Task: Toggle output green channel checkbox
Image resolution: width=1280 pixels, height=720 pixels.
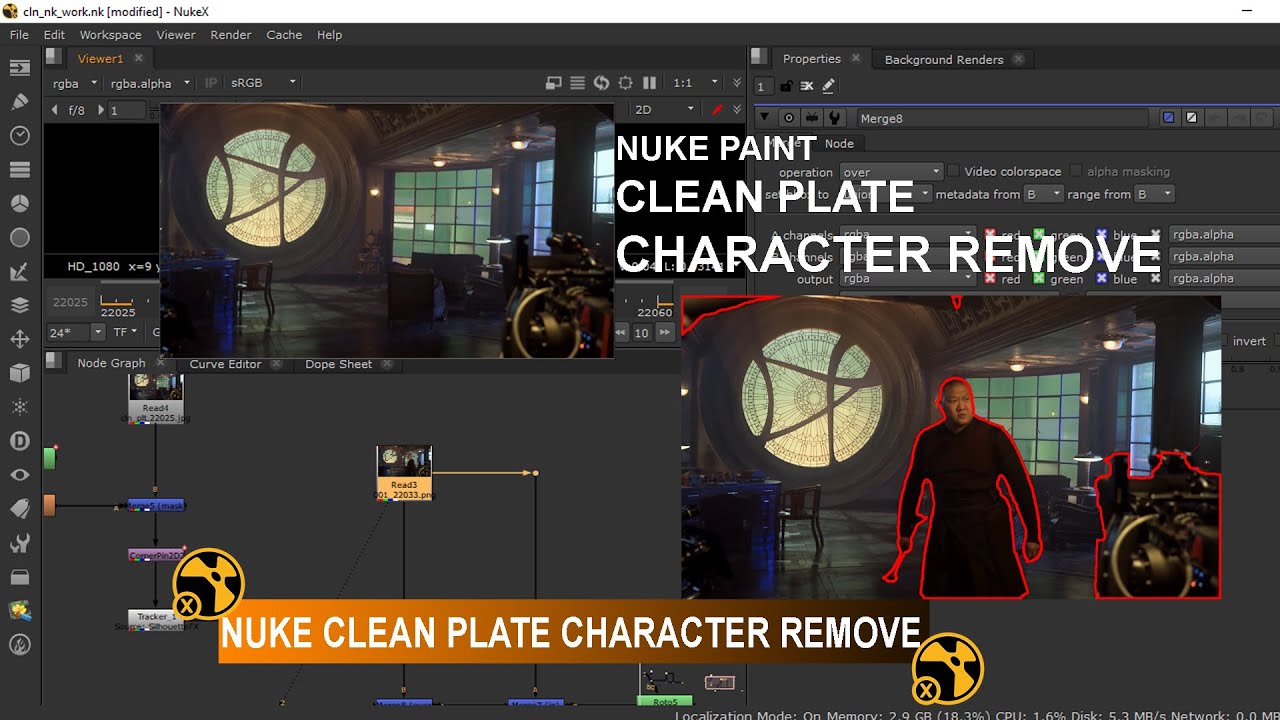Action: [x=1039, y=279]
